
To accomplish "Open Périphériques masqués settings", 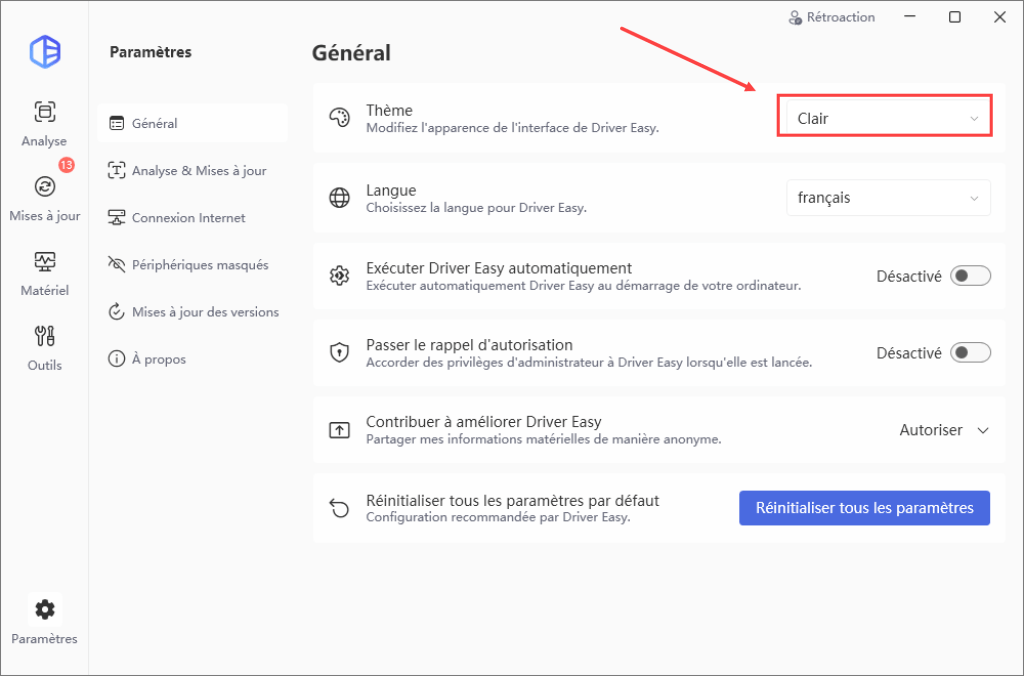I will (193, 265).
